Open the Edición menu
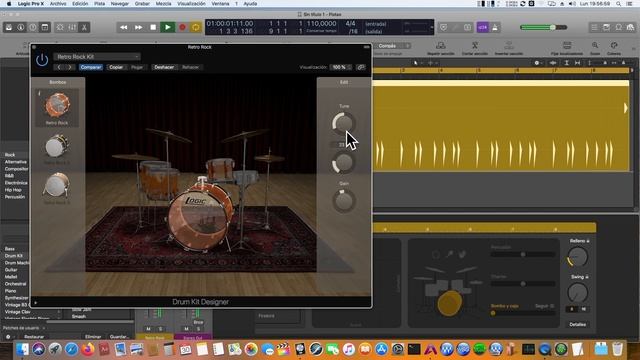This screenshot has width=640, height=360. click(x=80, y=4)
